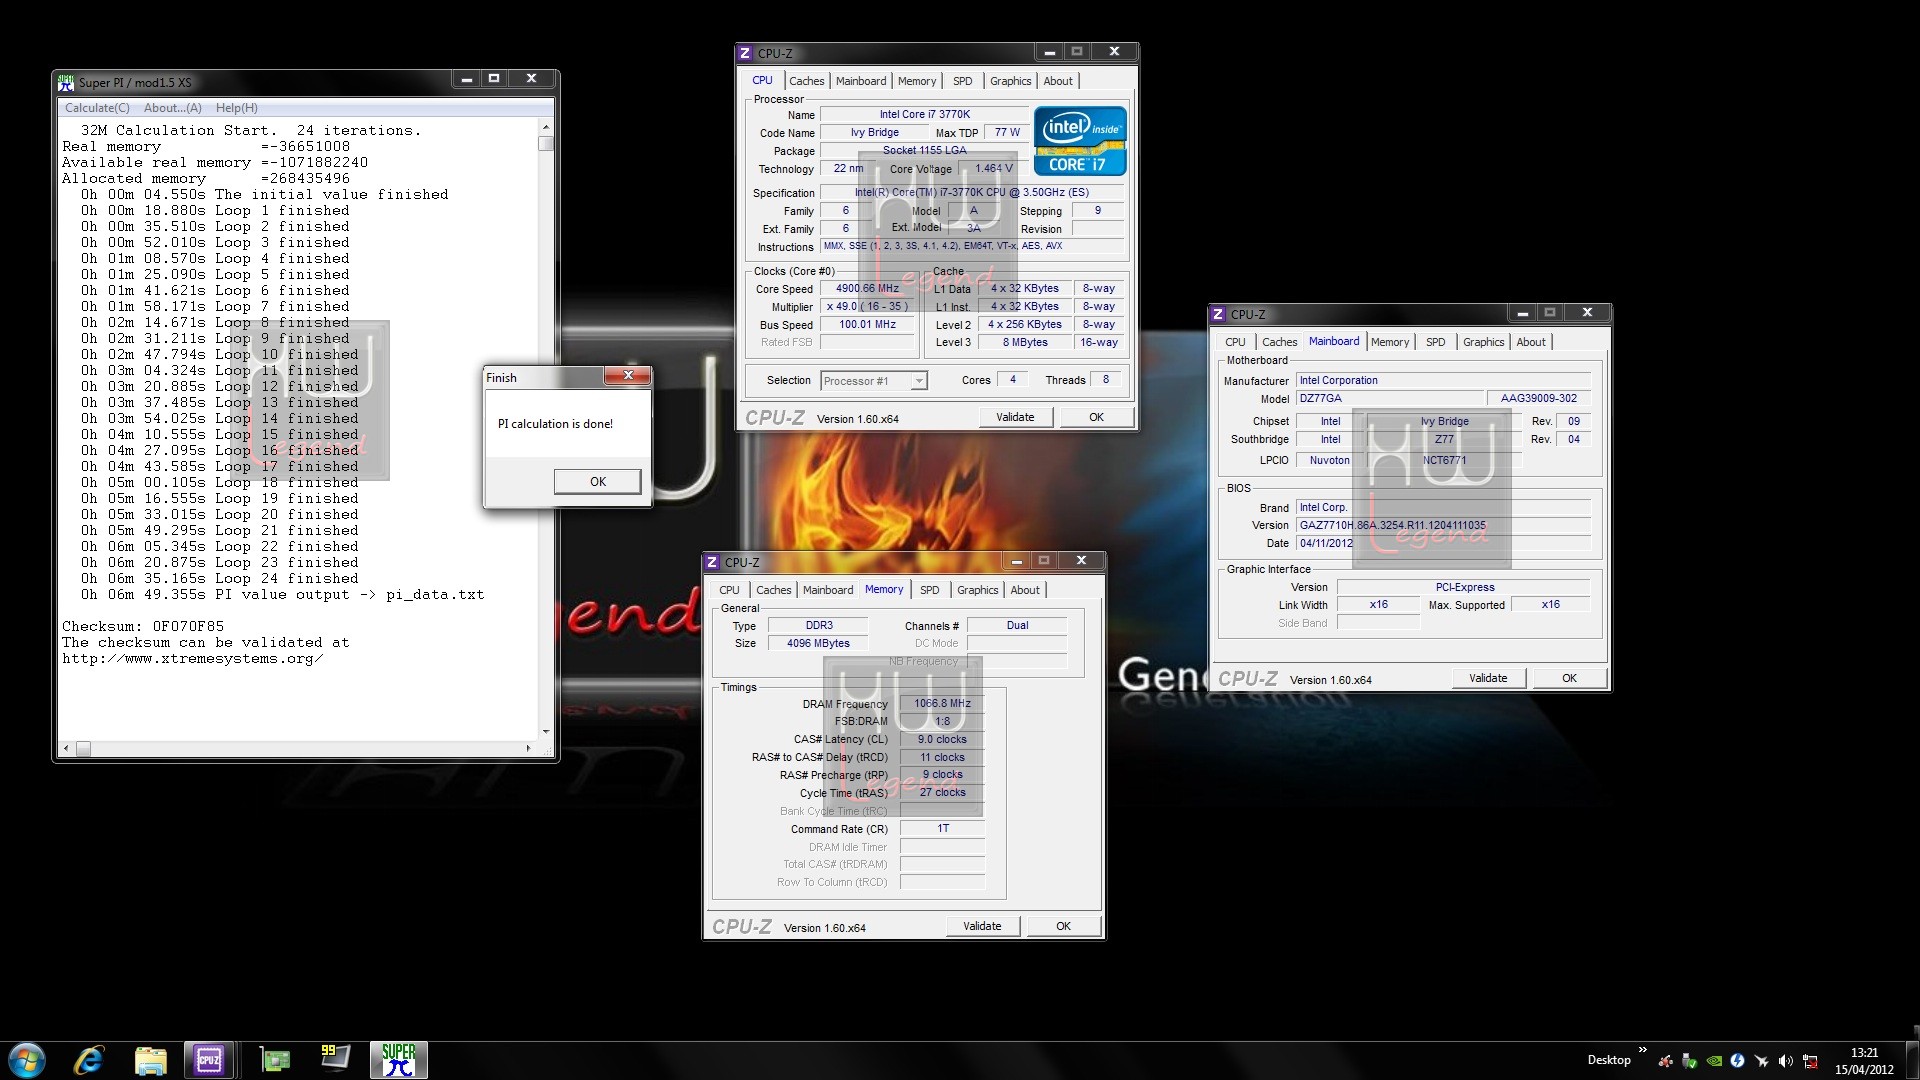Open SPD tab in bottom Memory CPU-Z window

pos(929,590)
